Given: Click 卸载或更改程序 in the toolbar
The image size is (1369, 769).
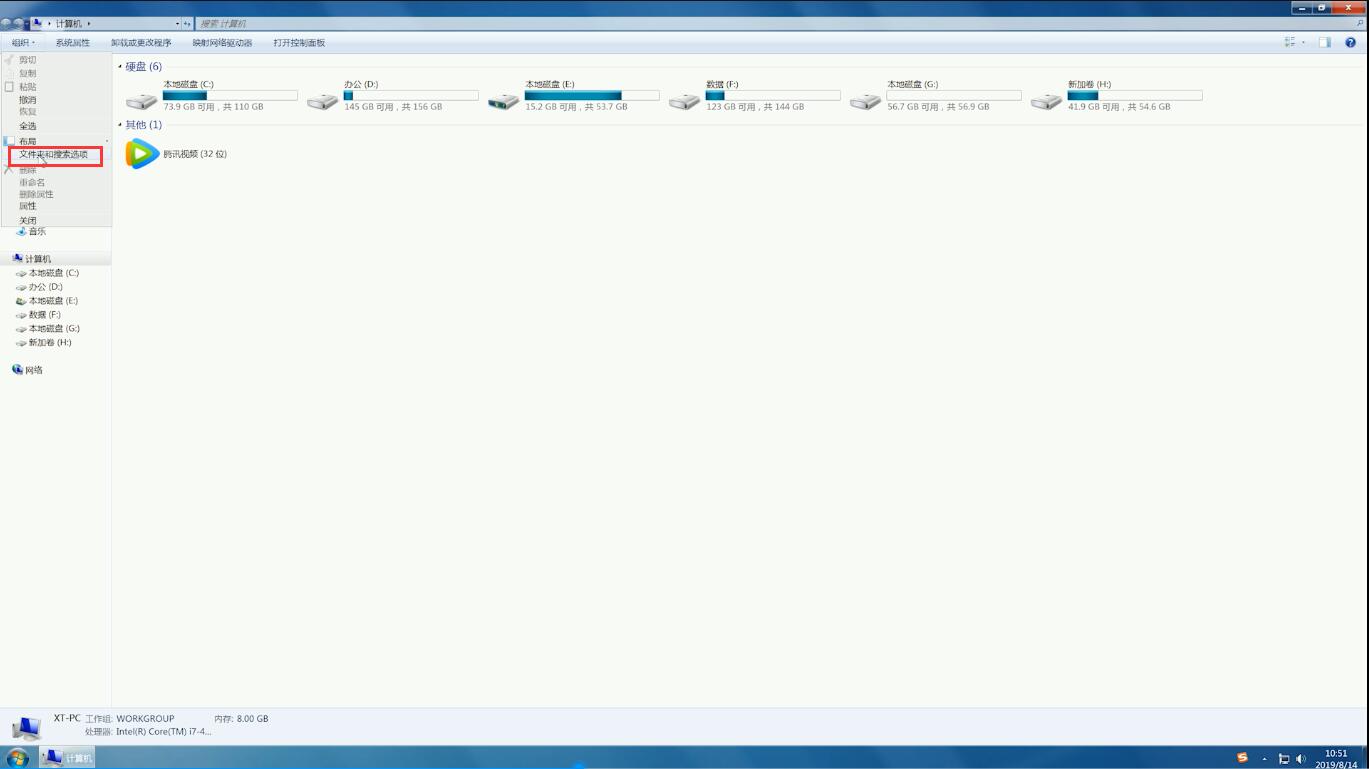Looking at the screenshot, I should click(x=141, y=43).
